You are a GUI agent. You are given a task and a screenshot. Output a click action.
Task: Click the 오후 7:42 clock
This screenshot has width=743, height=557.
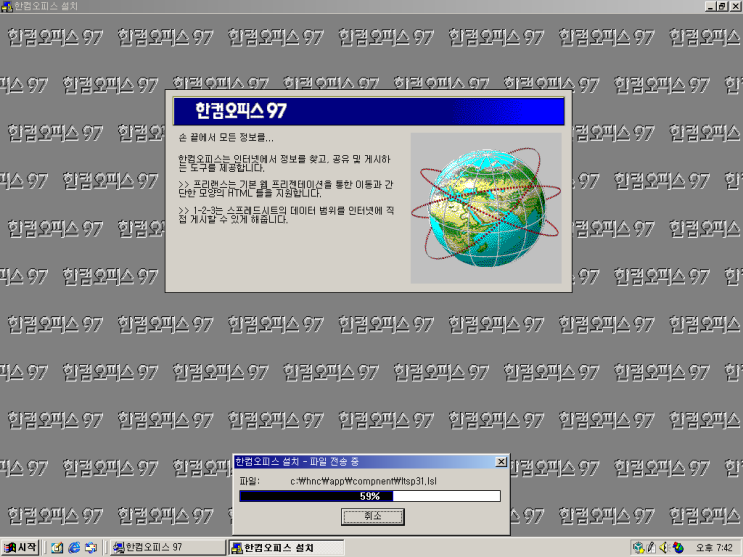point(714,548)
